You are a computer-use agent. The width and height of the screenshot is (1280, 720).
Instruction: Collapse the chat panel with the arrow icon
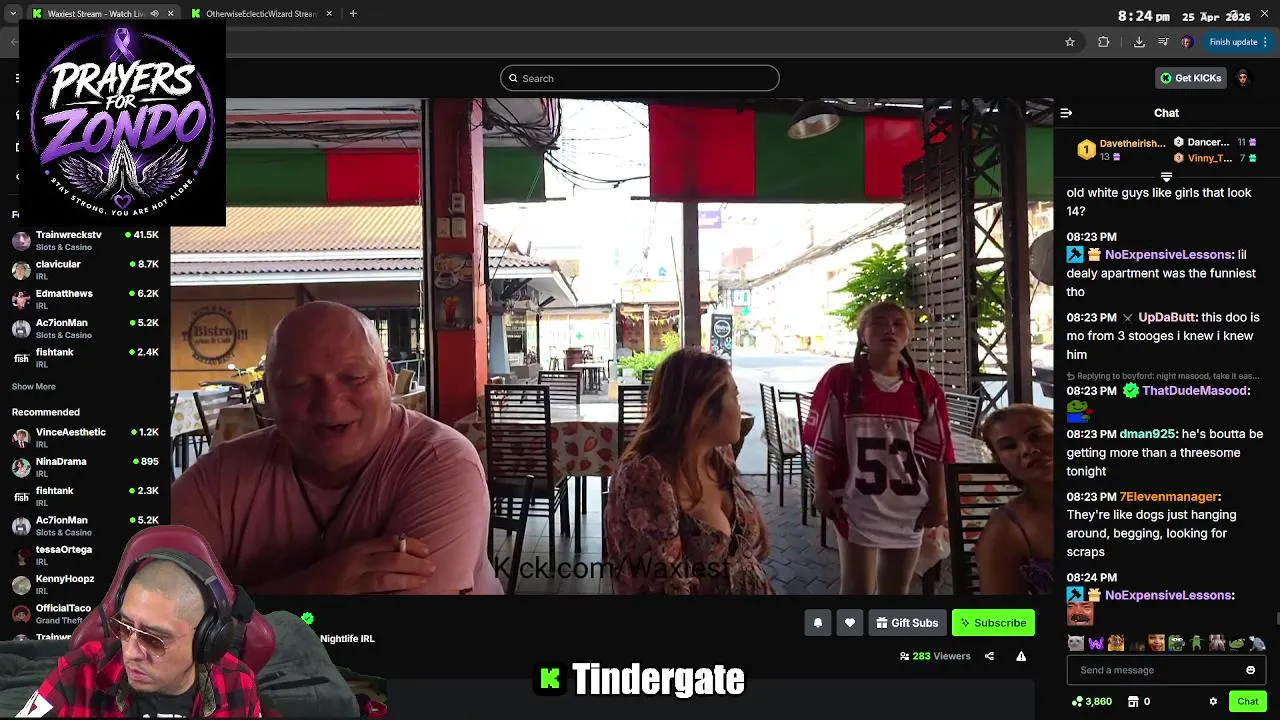(x=1066, y=113)
